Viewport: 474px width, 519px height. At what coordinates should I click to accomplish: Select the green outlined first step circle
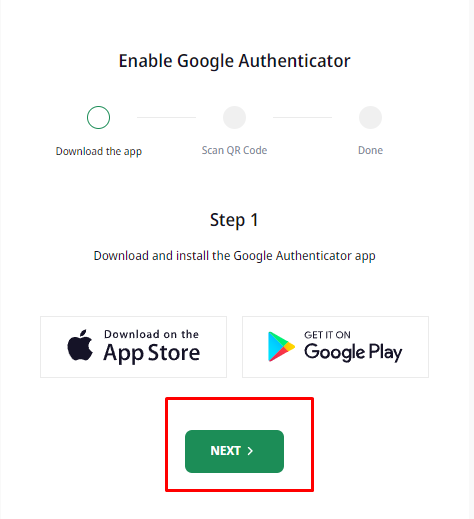(98, 117)
